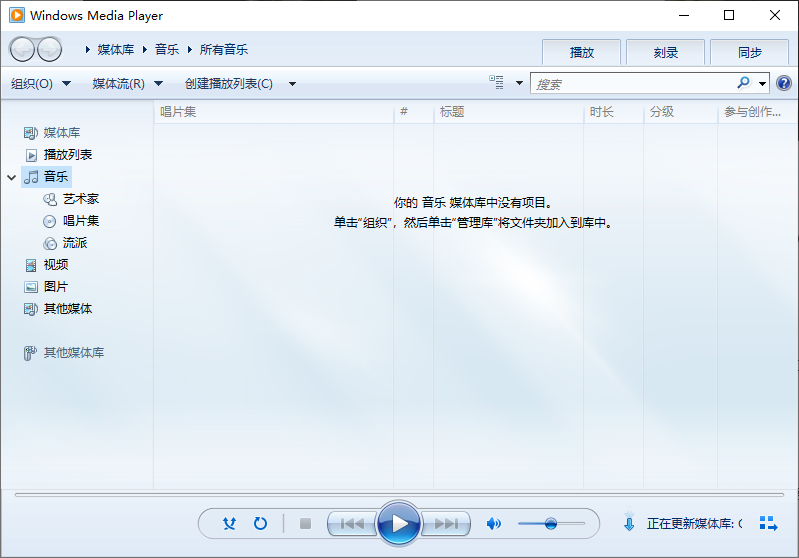Click the search magnifier icon
Viewport: 799px width, 558px height.
(743, 83)
